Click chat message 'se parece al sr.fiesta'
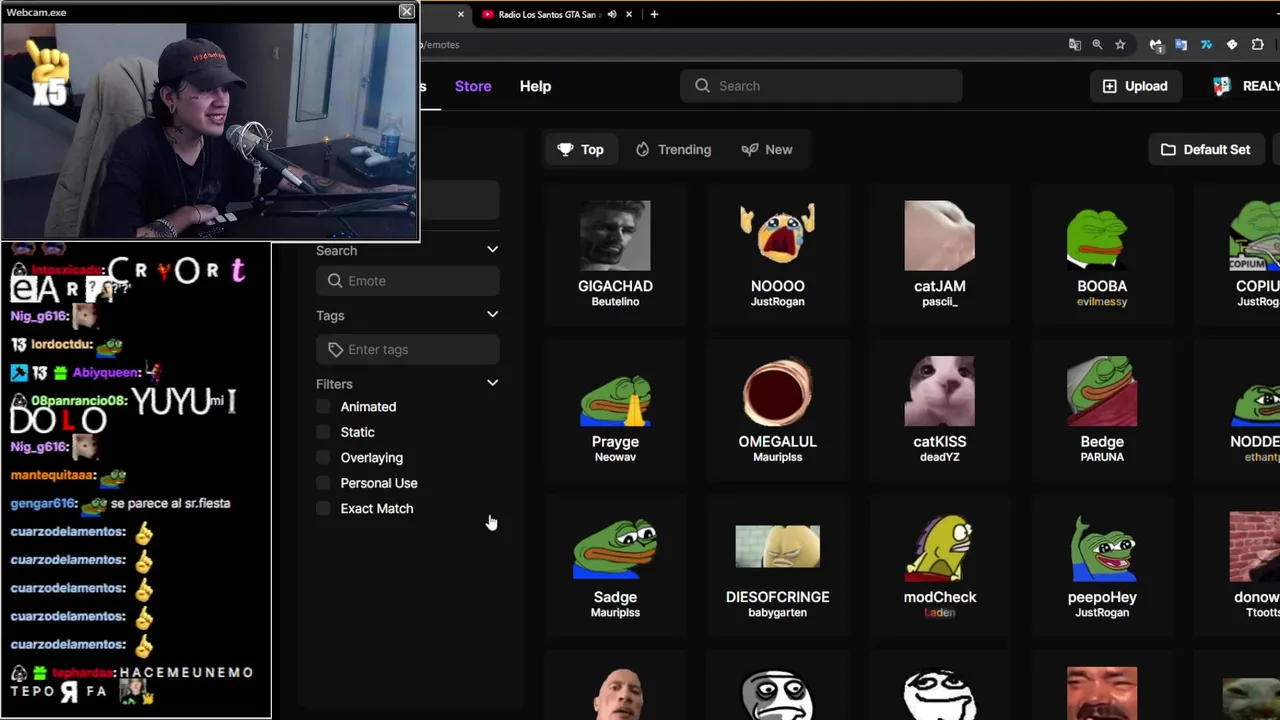The width and height of the screenshot is (1280, 720). click(171, 503)
